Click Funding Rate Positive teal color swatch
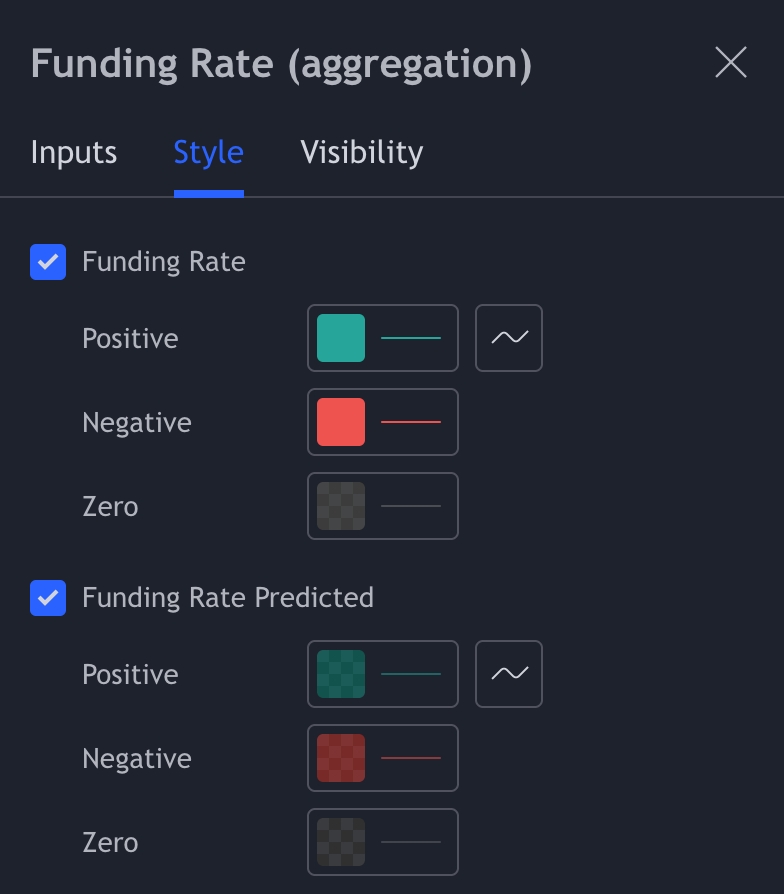Viewport: 784px width, 894px height. [341, 338]
